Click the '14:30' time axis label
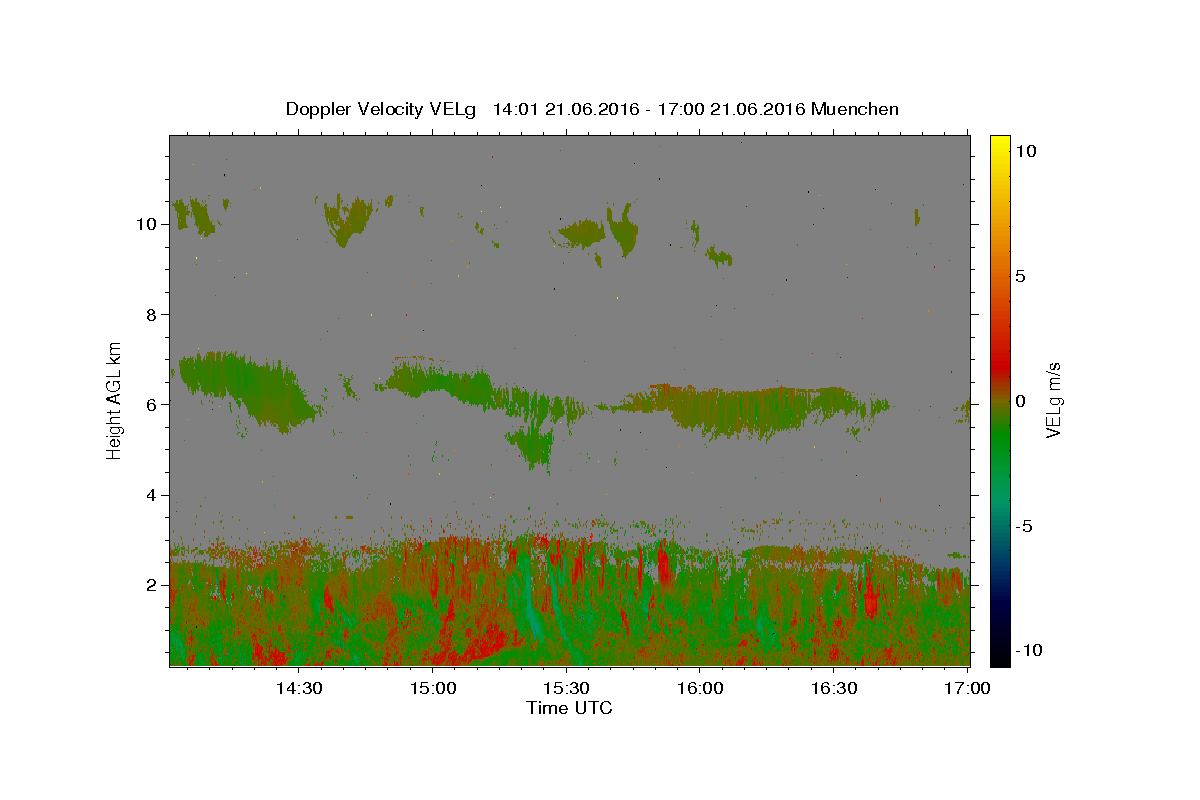This screenshot has width=1200, height=800. 298,689
